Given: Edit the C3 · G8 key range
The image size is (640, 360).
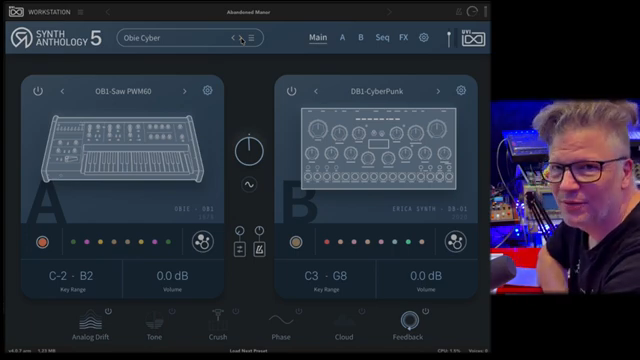Looking at the screenshot, I should [325, 276].
